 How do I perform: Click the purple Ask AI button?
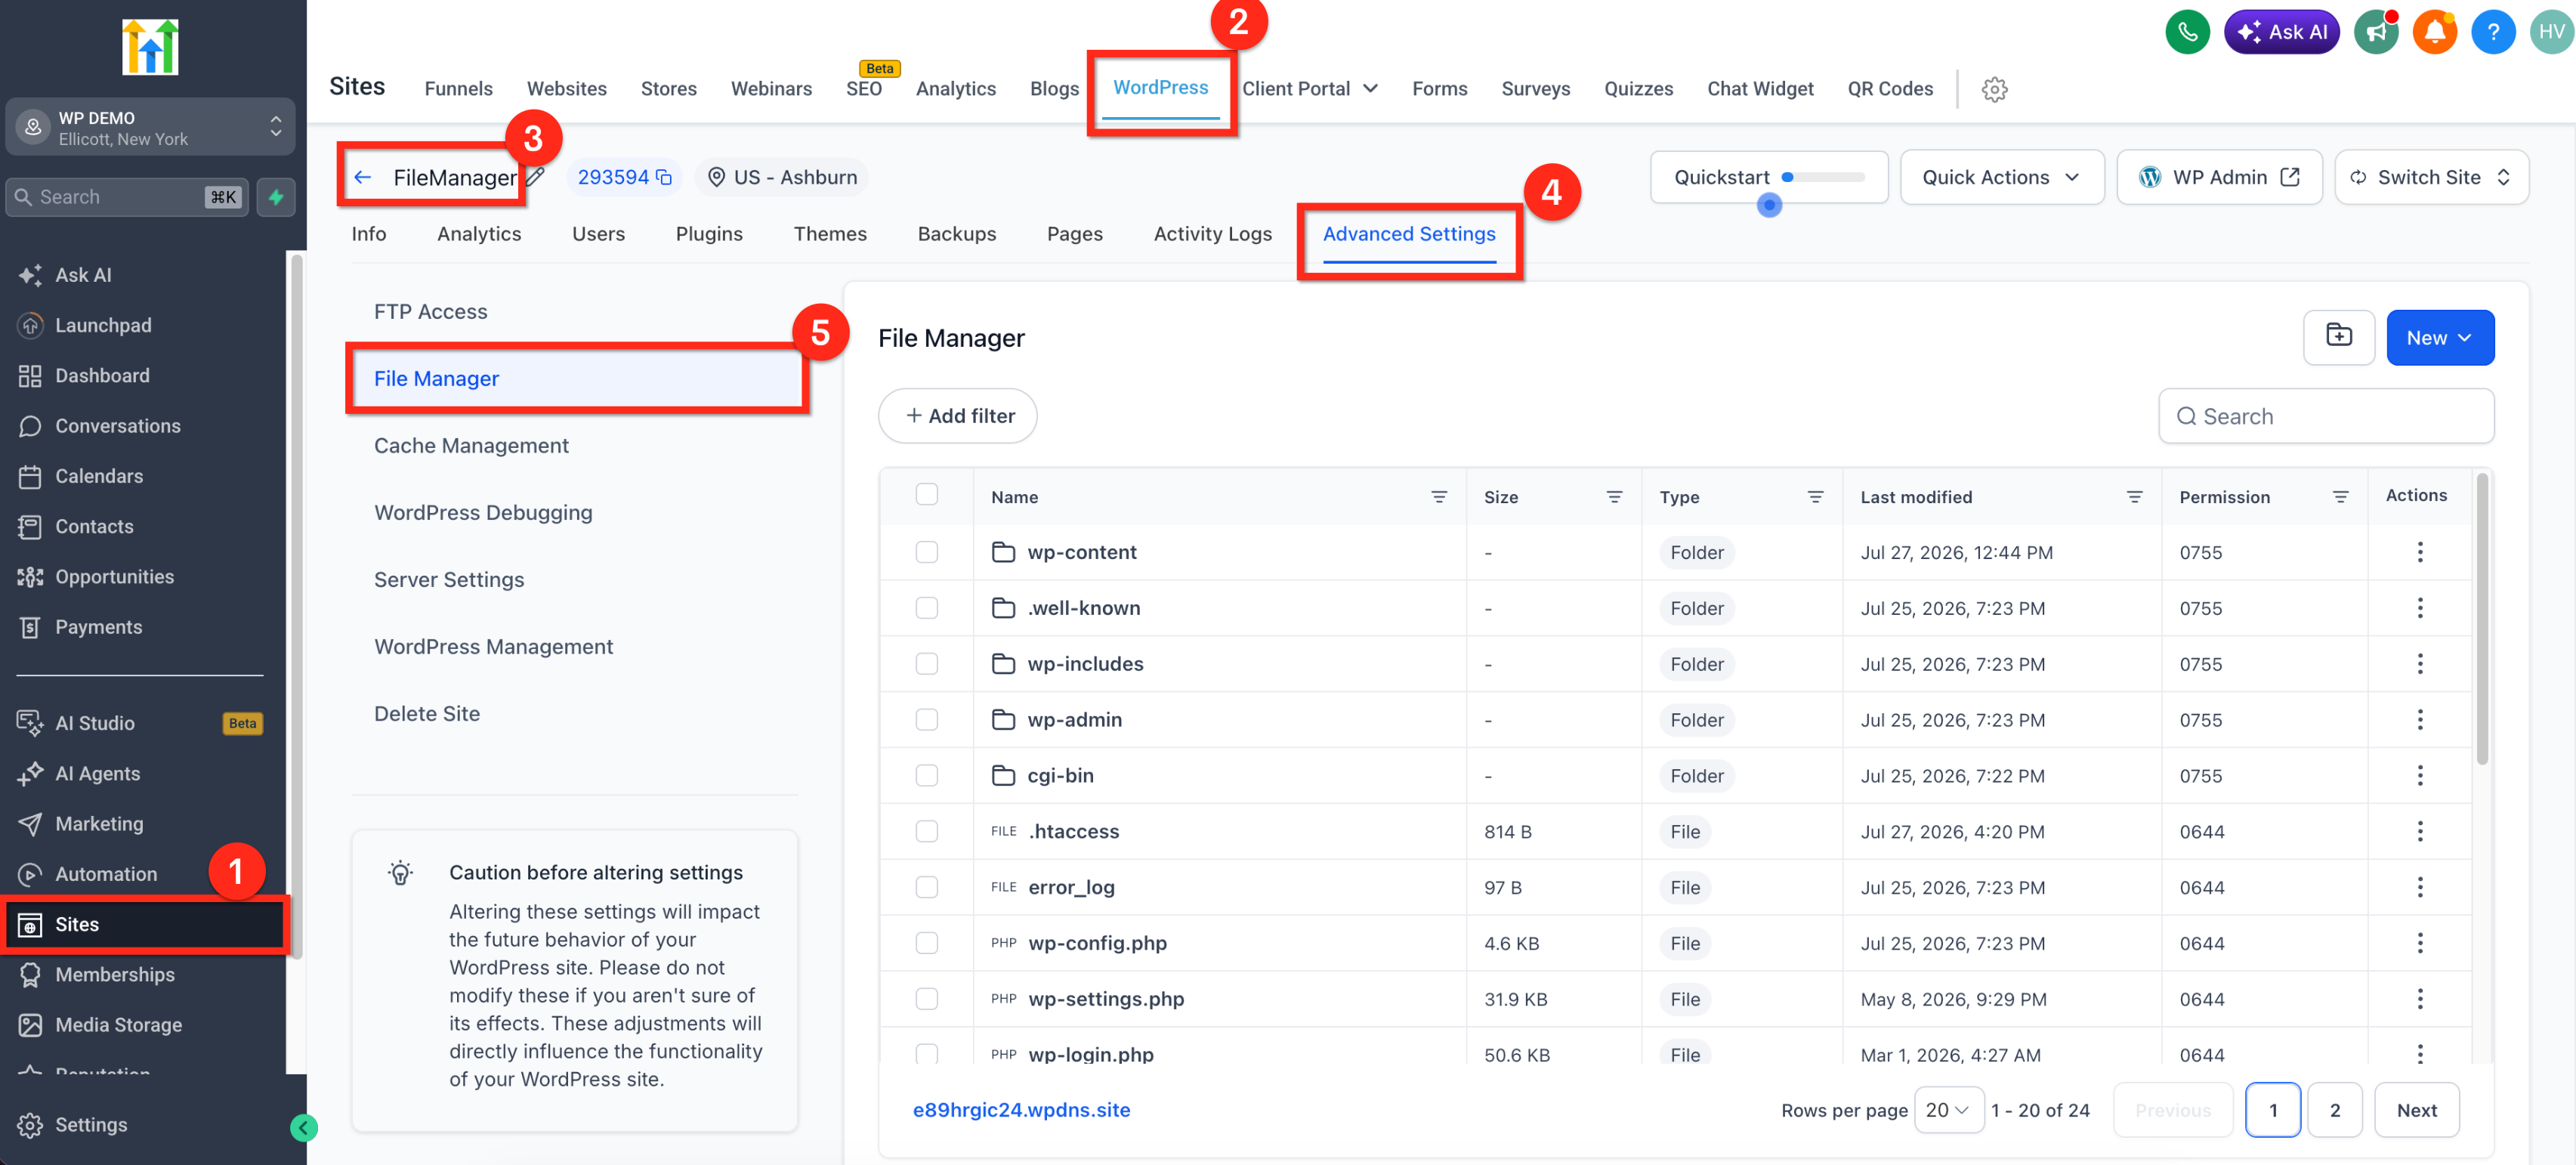point(2281,32)
